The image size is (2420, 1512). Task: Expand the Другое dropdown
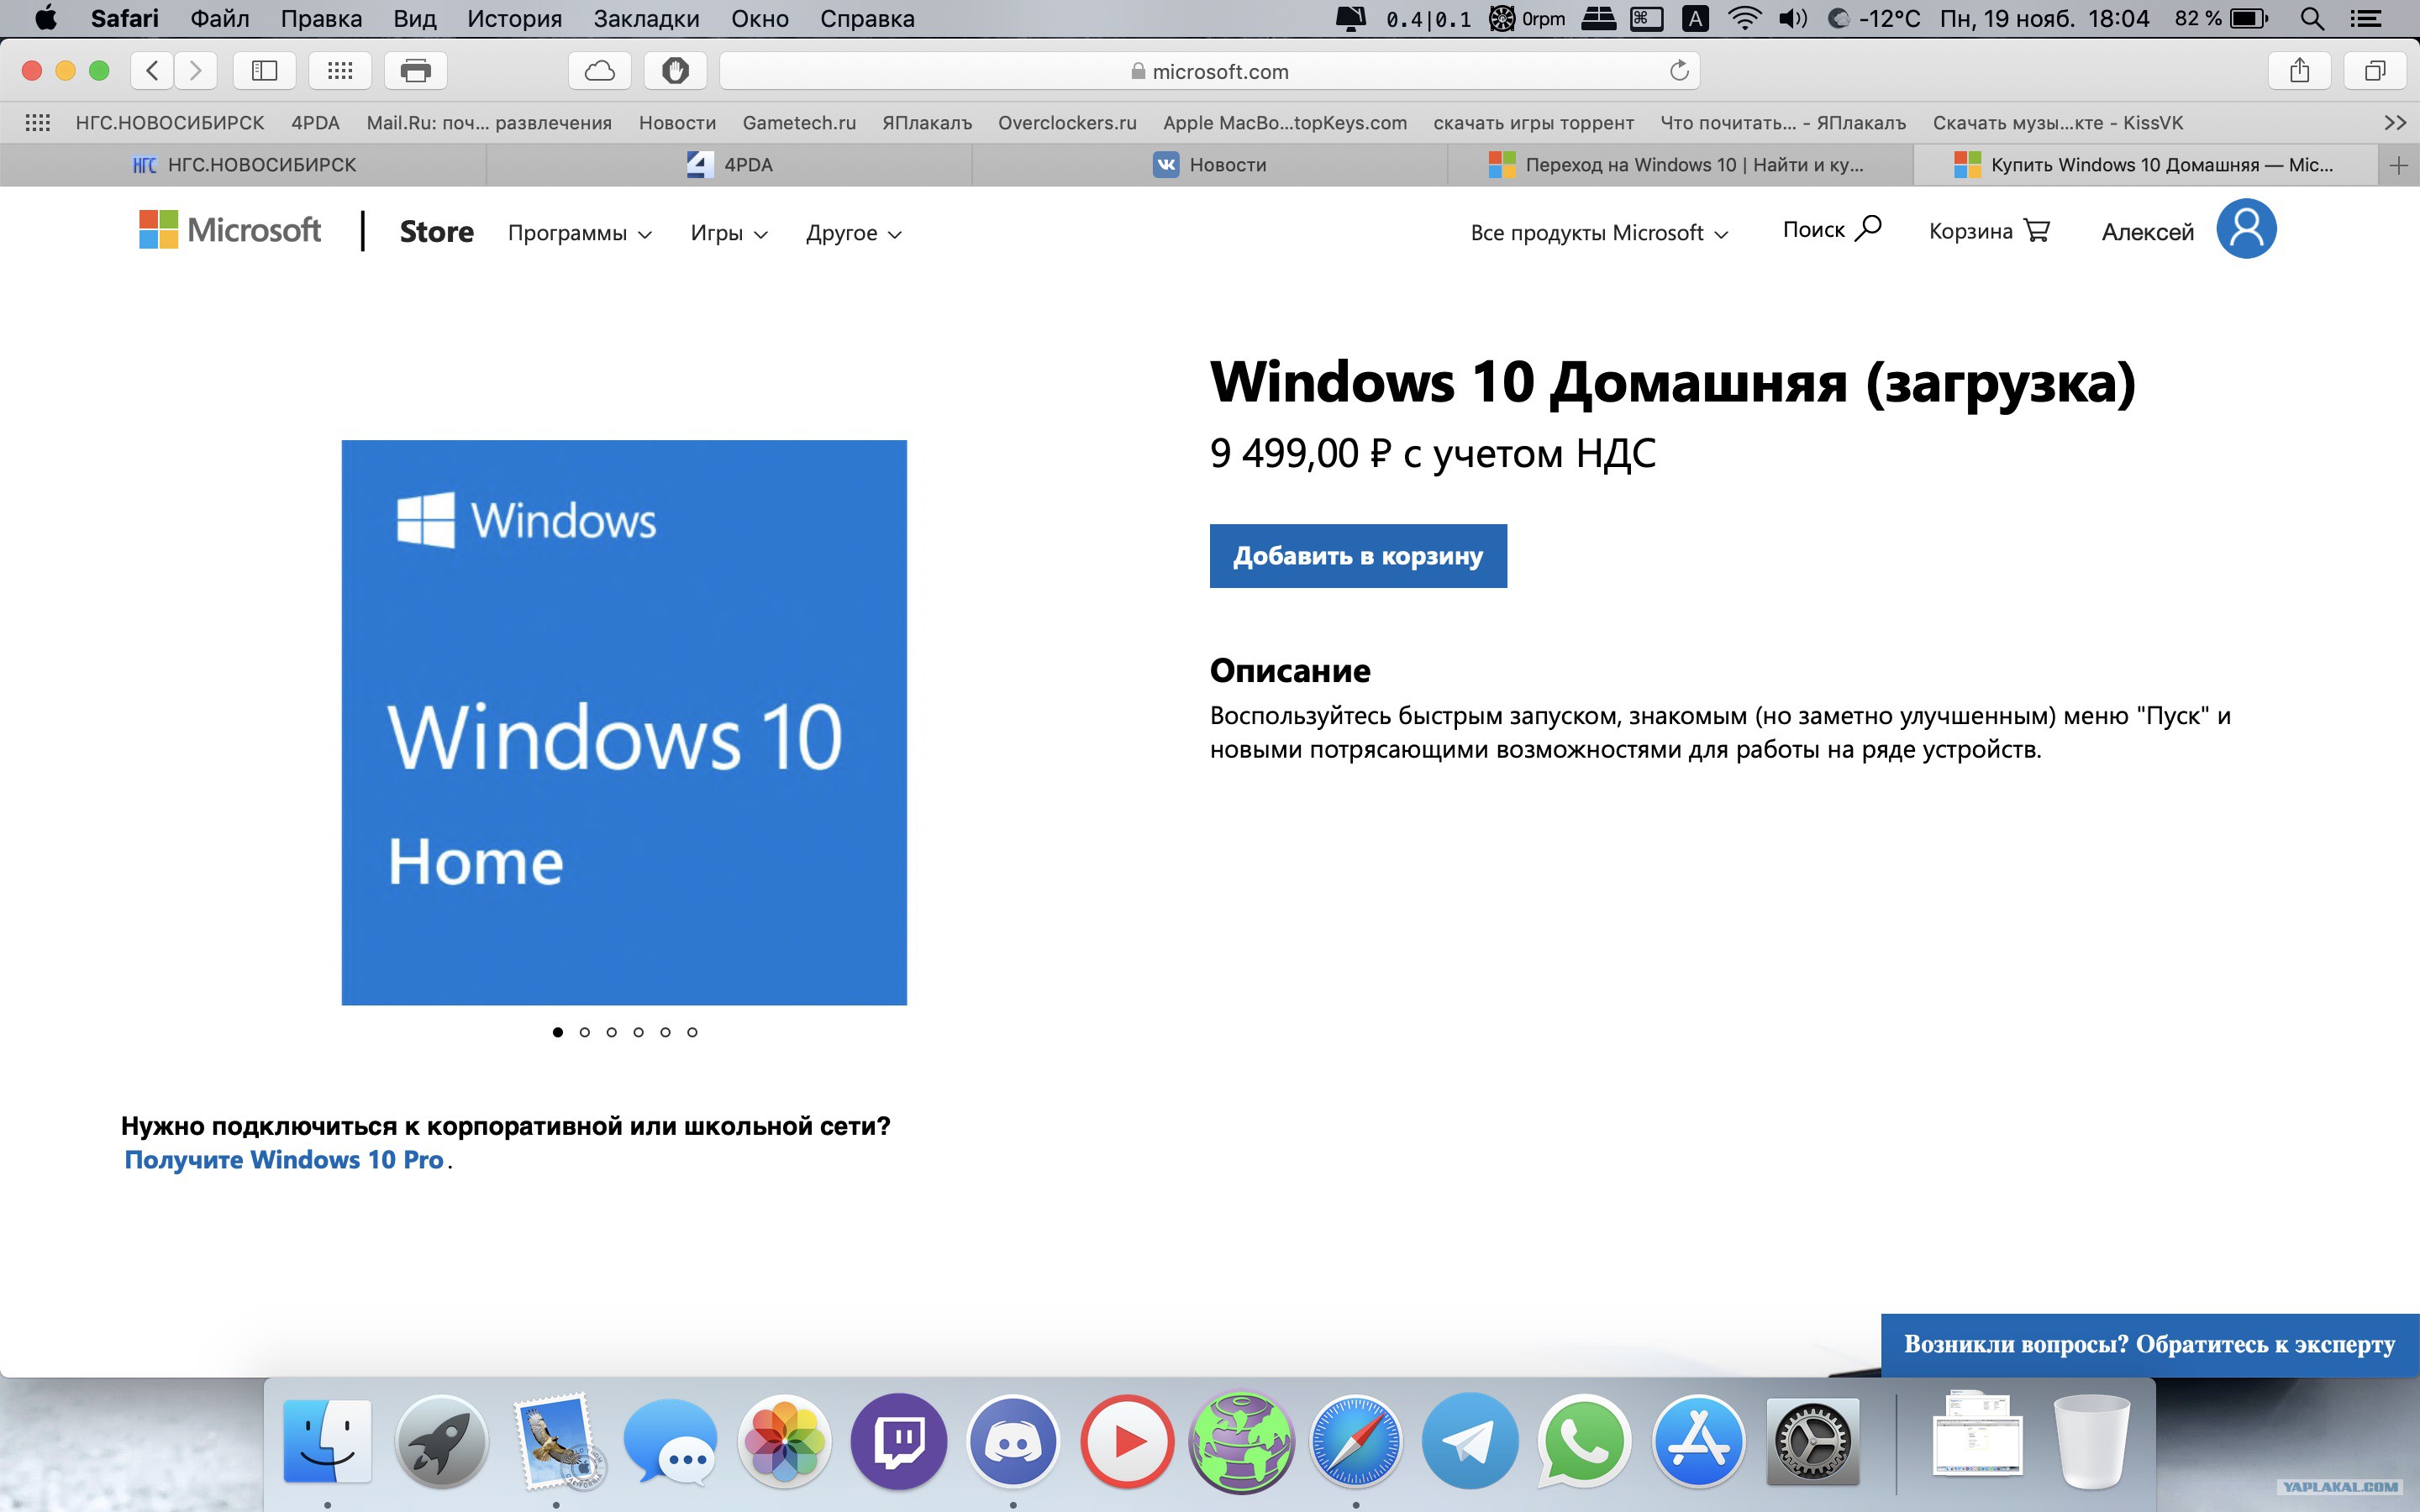coord(854,233)
